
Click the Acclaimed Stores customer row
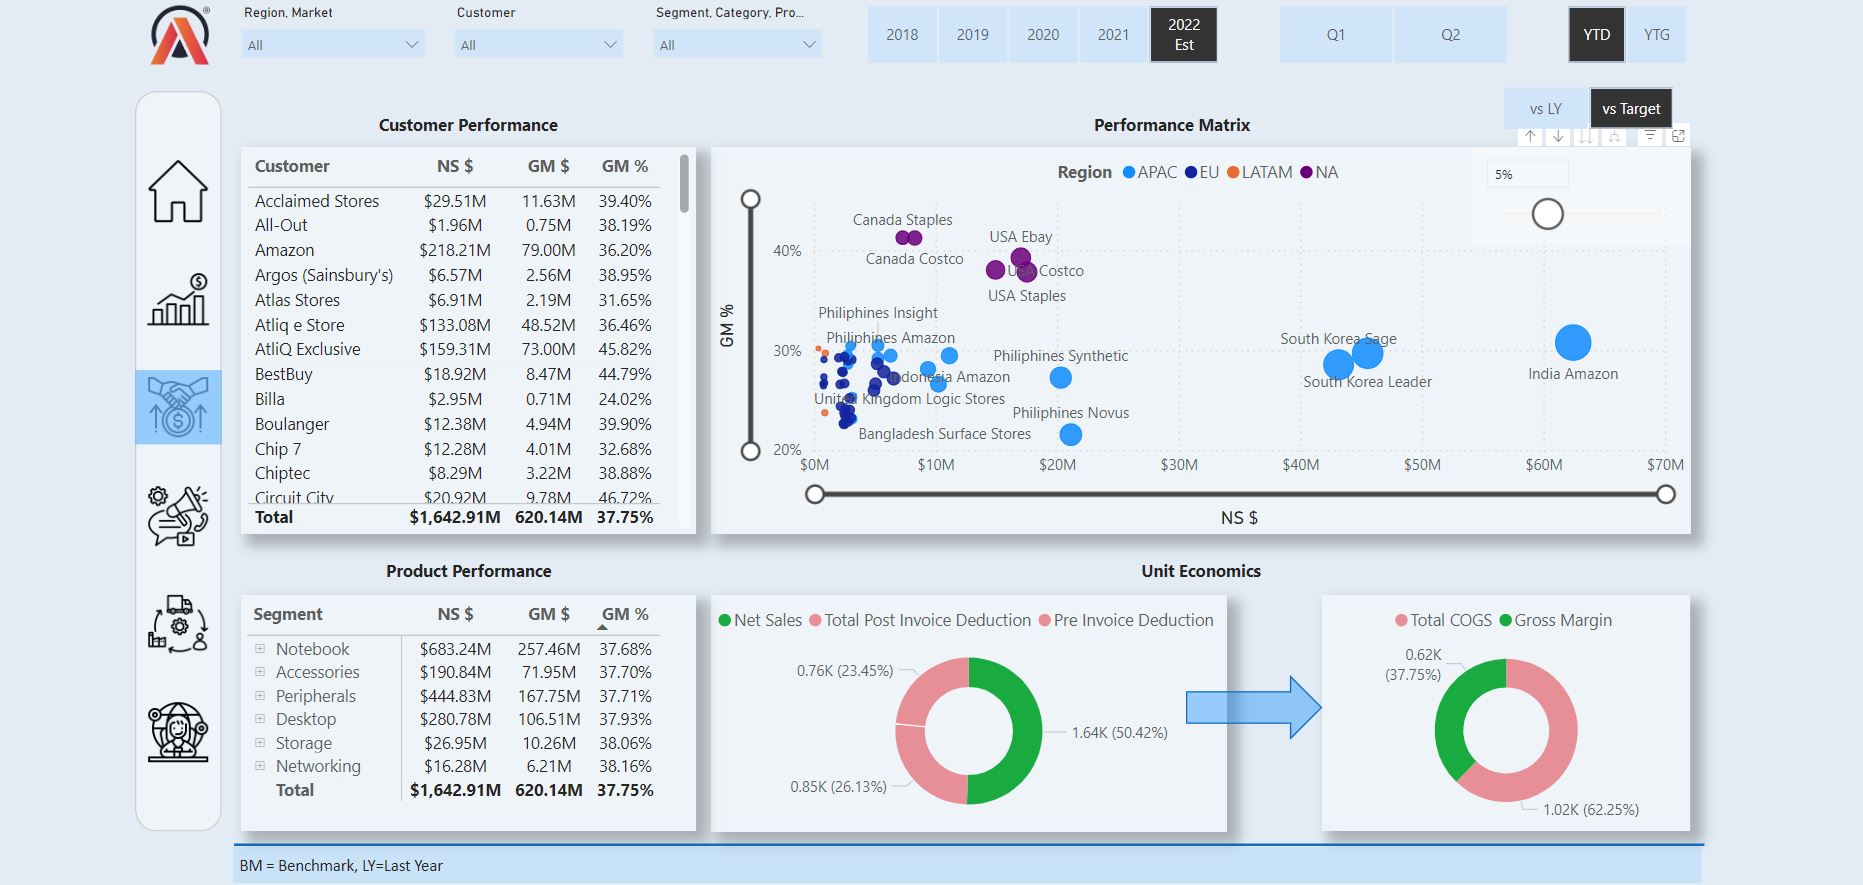(x=453, y=201)
